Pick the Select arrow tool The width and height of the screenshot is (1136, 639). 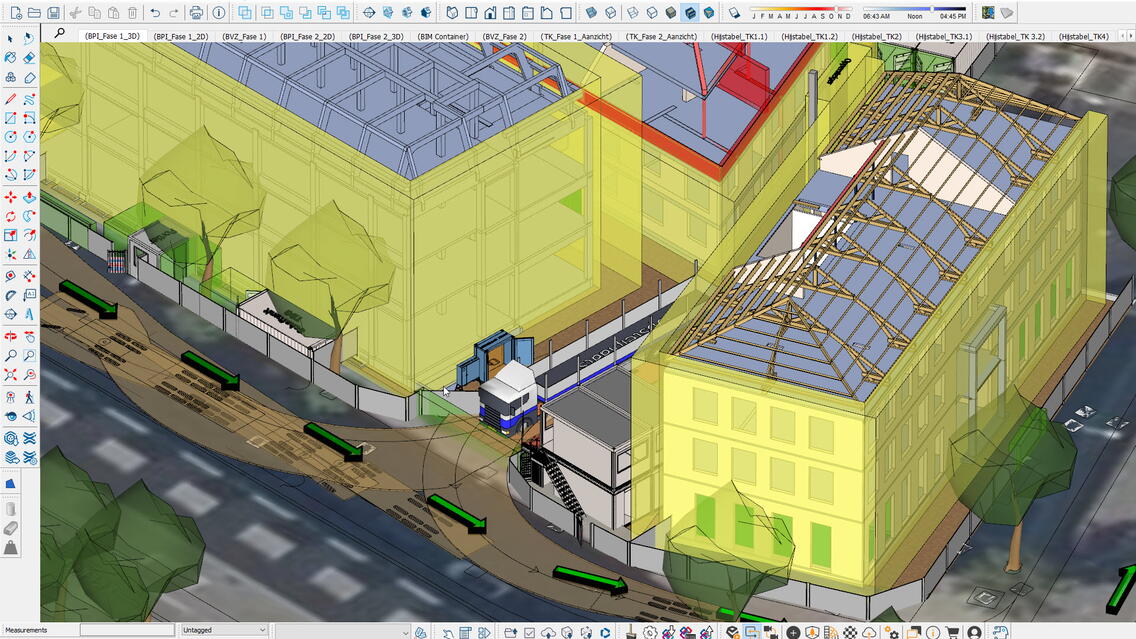(10, 38)
